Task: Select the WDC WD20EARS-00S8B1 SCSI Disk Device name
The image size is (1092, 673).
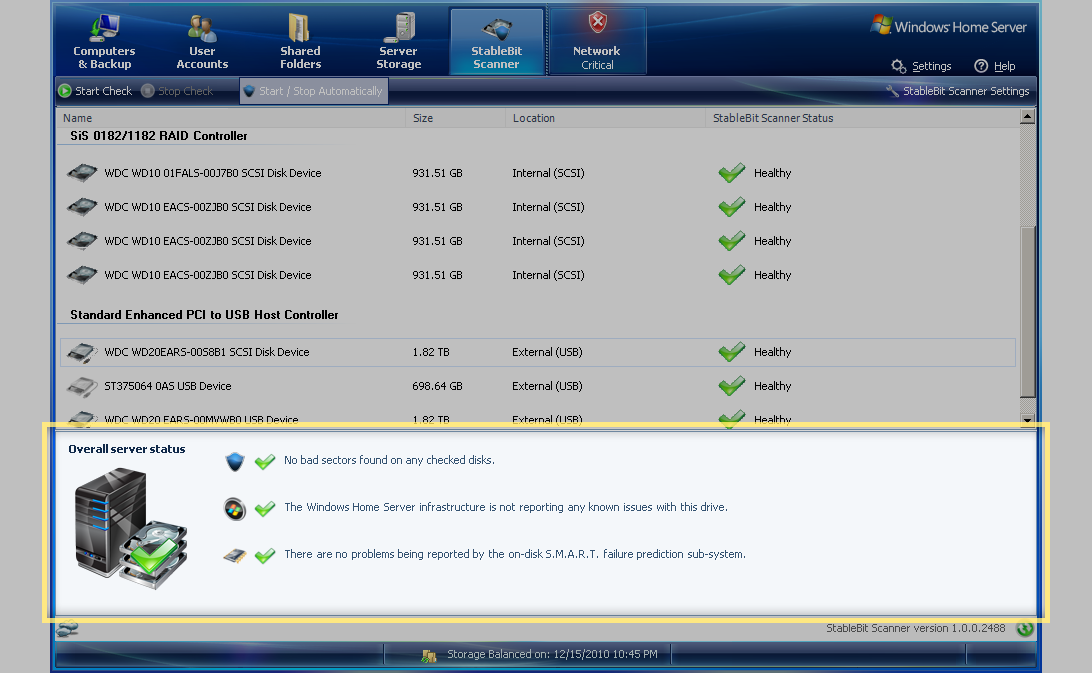Action: click(x=207, y=353)
